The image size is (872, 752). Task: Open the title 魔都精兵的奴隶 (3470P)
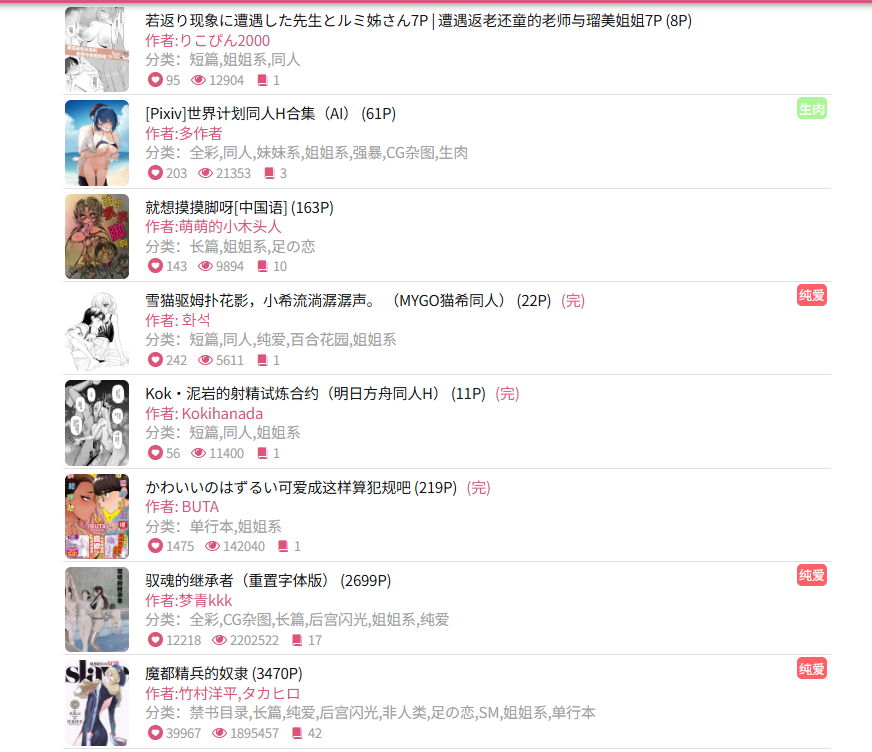click(x=224, y=674)
